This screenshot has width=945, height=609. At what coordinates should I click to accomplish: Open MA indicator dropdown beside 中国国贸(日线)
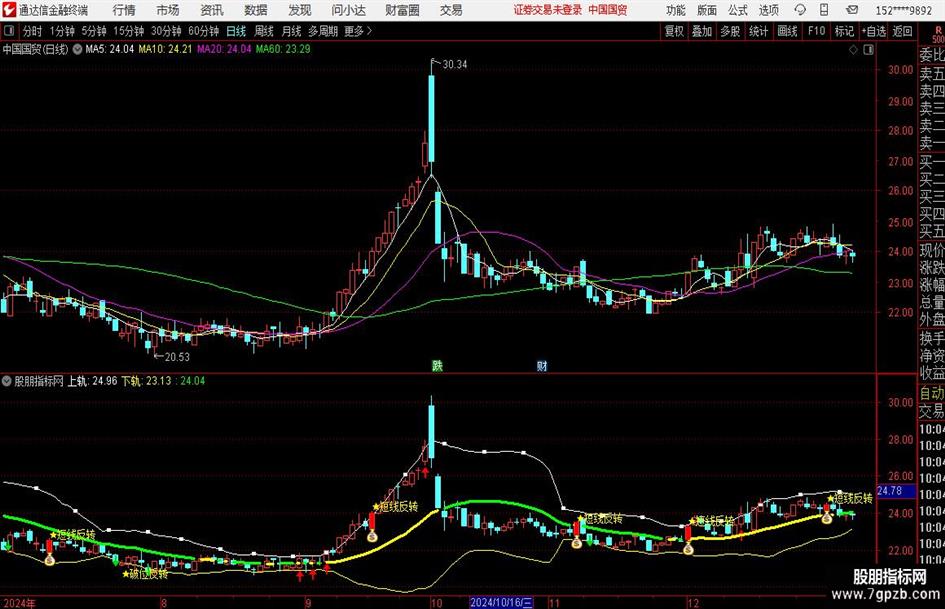tap(77, 49)
